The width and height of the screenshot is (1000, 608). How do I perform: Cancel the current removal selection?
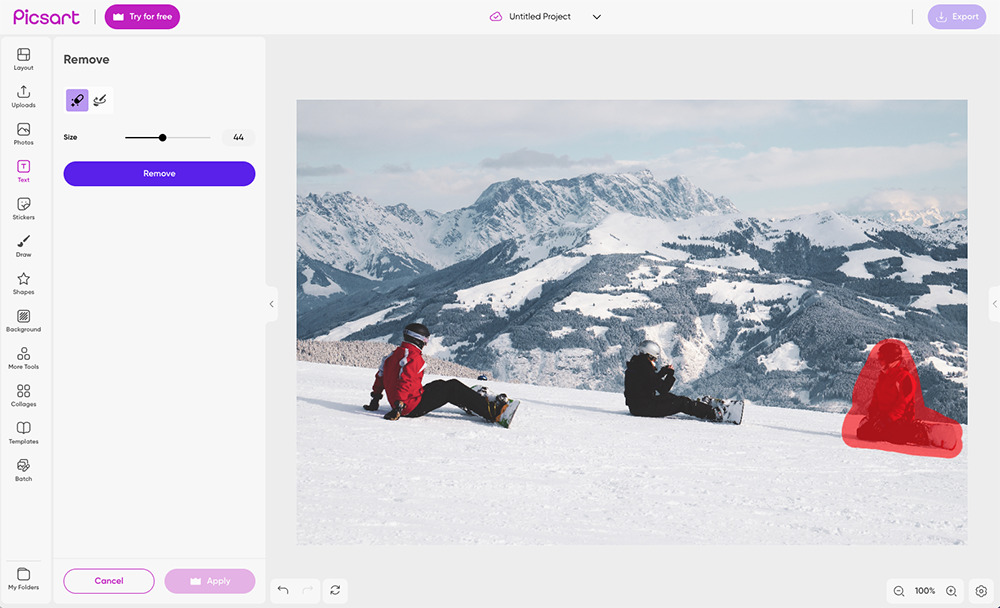coord(108,581)
